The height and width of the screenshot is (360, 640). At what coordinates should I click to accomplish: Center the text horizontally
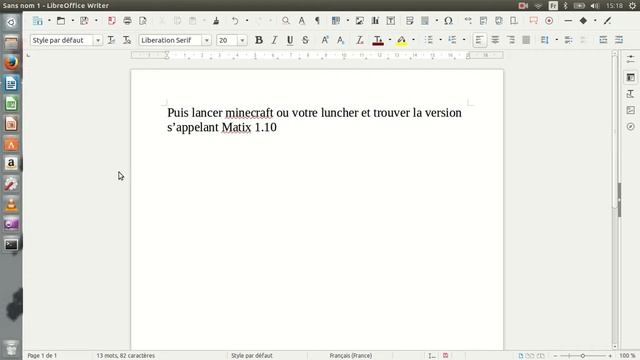(x=495, y=40)
